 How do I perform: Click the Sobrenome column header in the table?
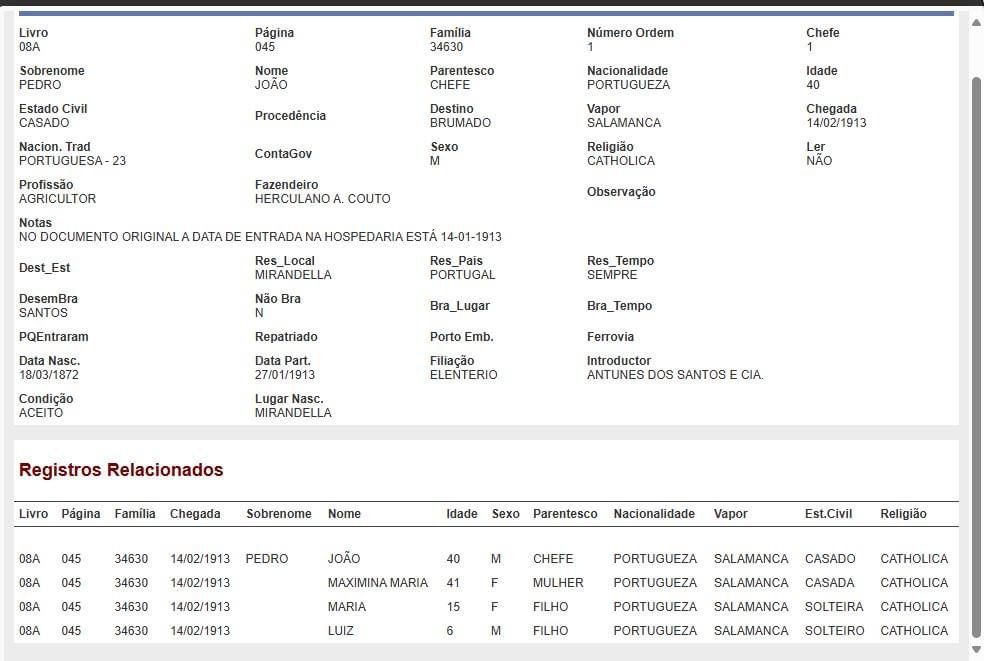[279, 514]
